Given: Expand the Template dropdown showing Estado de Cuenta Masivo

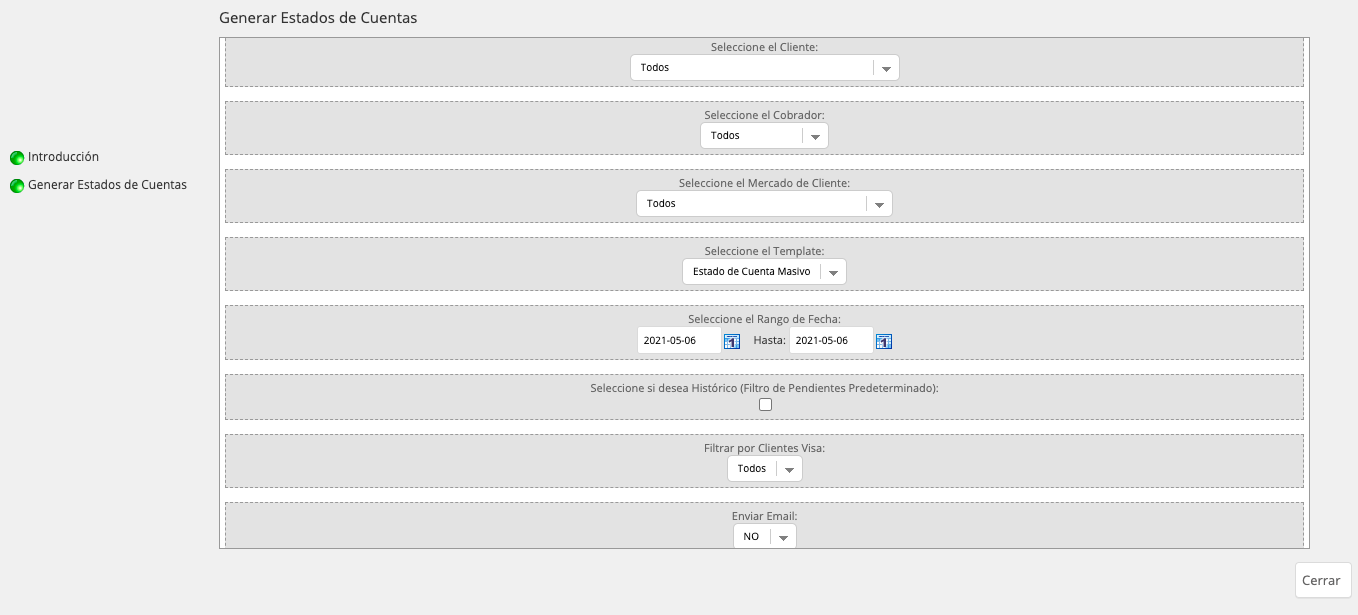Looking at the screenshot, I should click(765, 271).
